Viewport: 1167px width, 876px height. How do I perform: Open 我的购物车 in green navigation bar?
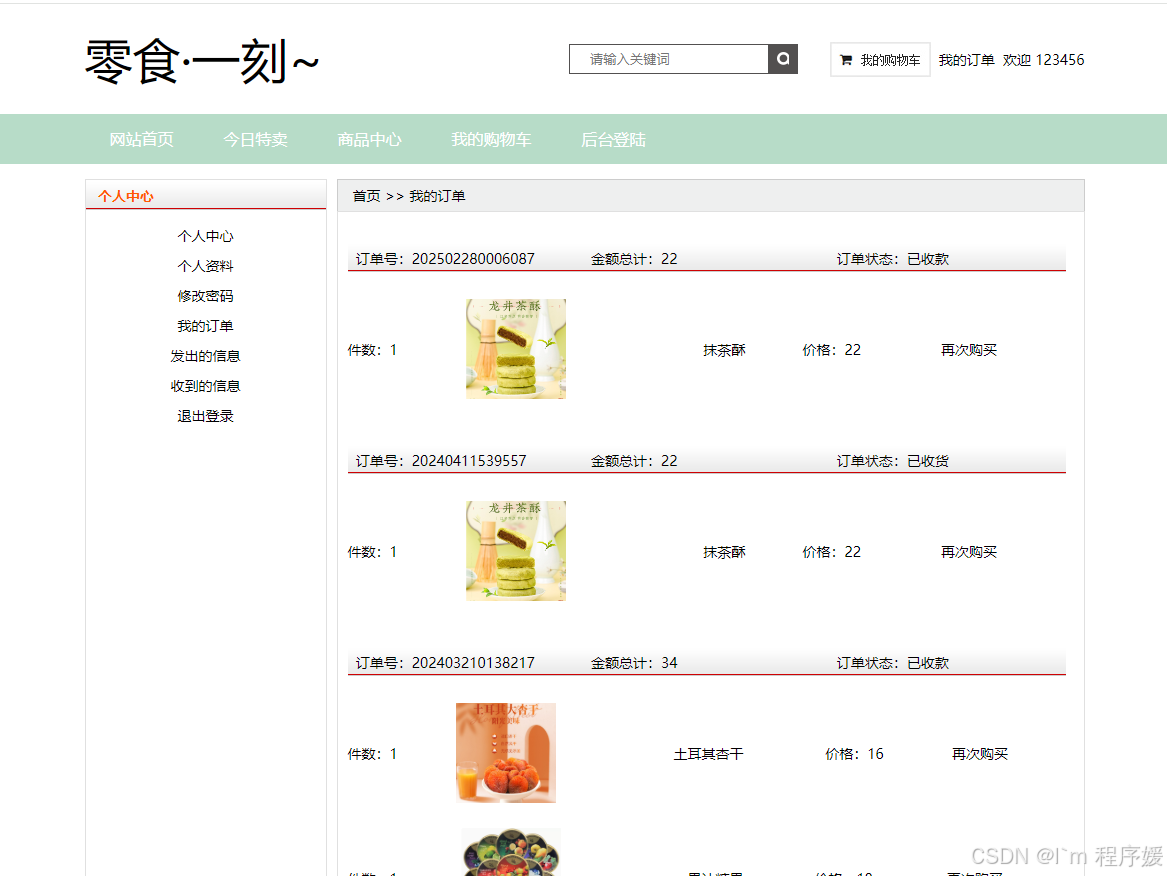point(491,139)
